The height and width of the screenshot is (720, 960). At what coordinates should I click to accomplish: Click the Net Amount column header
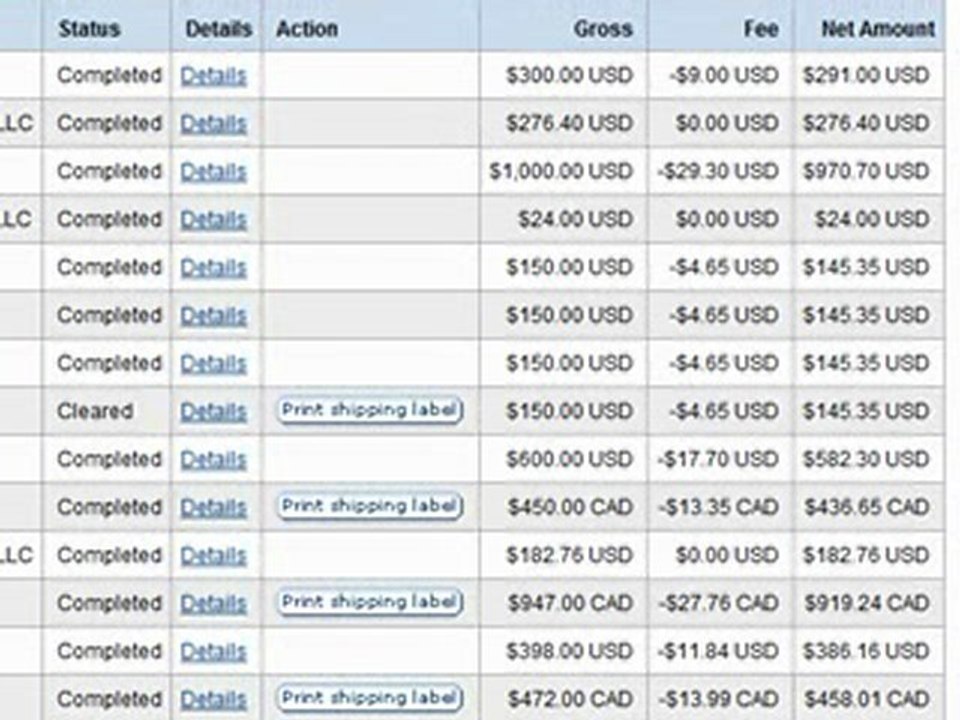coord(877,29)
